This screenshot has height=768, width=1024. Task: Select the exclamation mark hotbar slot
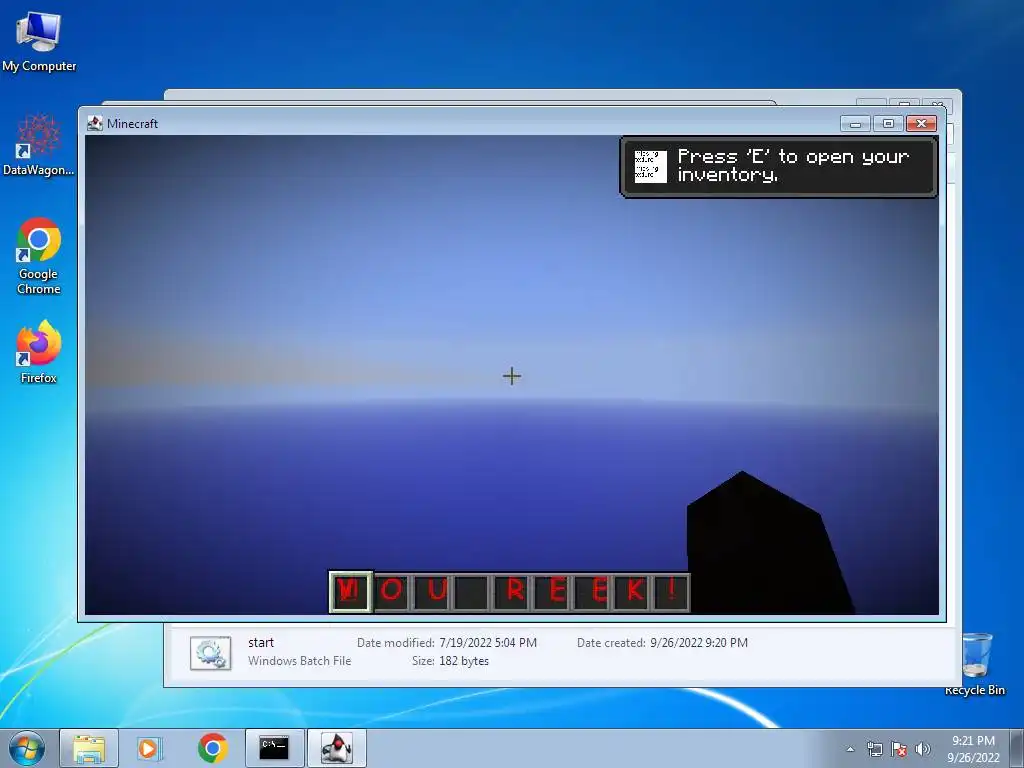coord(671,592)
